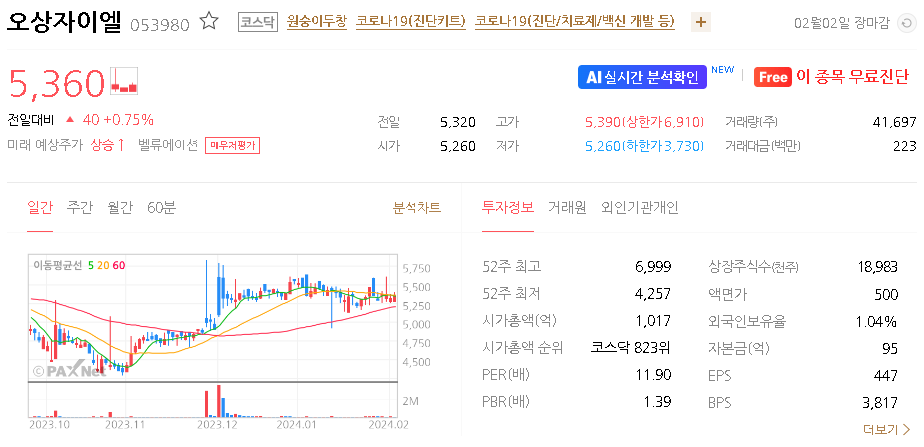Click the 오상자이엘 stock name
Screen dimensions: 924x447
tap(64, 22)
